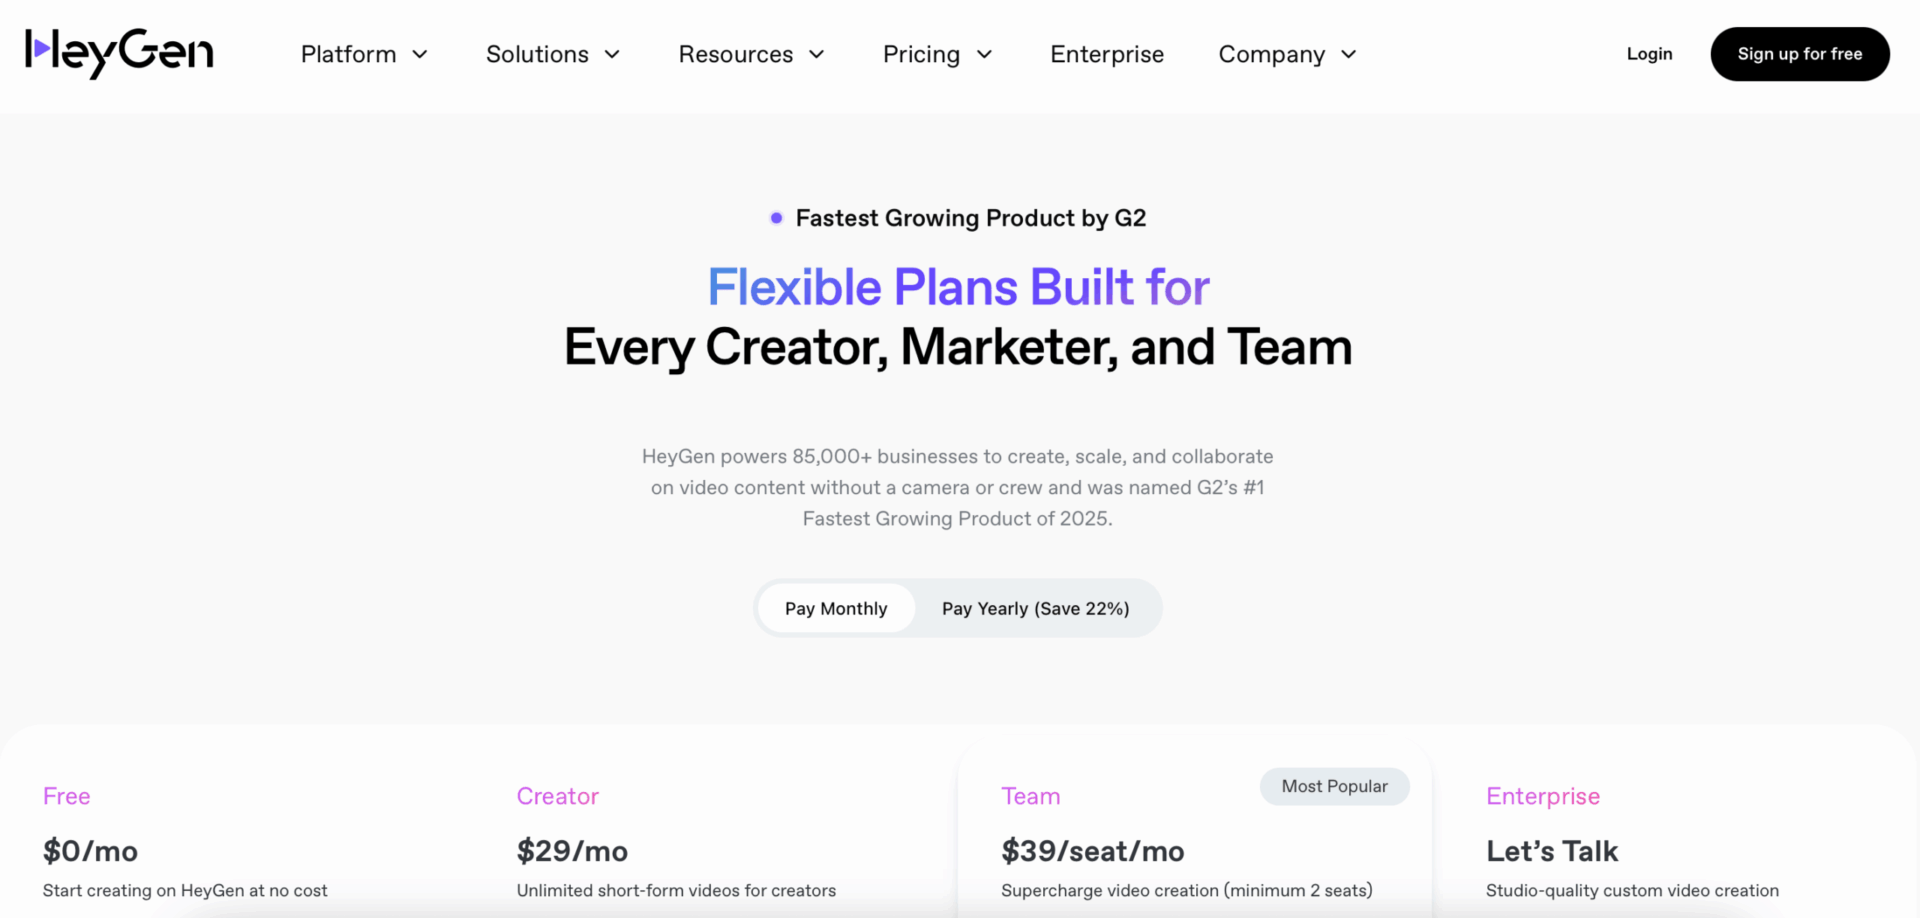Click the Login link
The image size is (1920, 918).
pyautogui.click(x=1649, y=54)
